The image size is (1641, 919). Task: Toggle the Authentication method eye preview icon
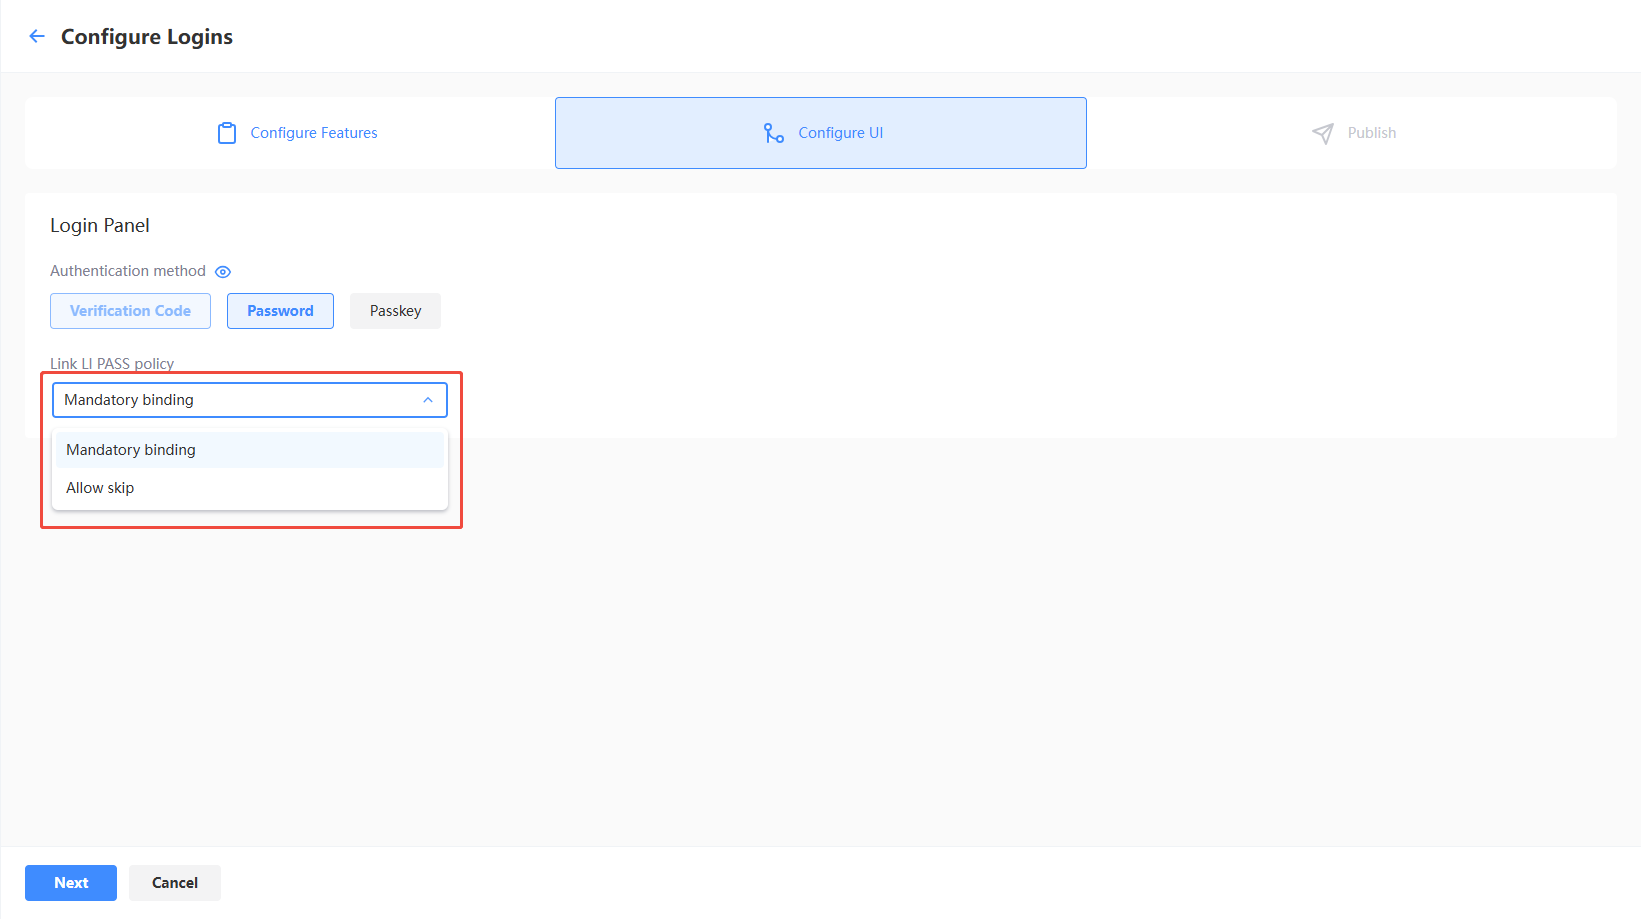223,272
